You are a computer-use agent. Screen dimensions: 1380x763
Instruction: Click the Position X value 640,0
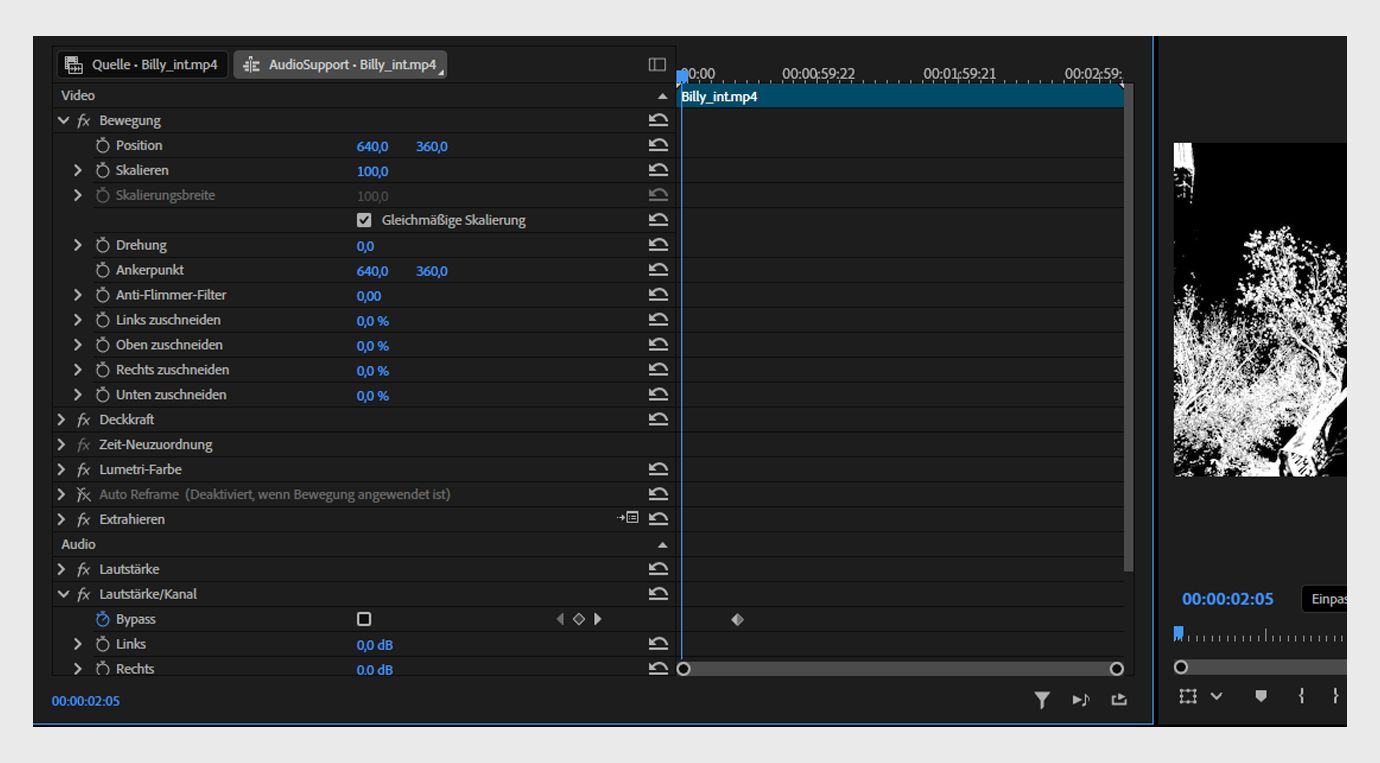[x=372, y=146]
